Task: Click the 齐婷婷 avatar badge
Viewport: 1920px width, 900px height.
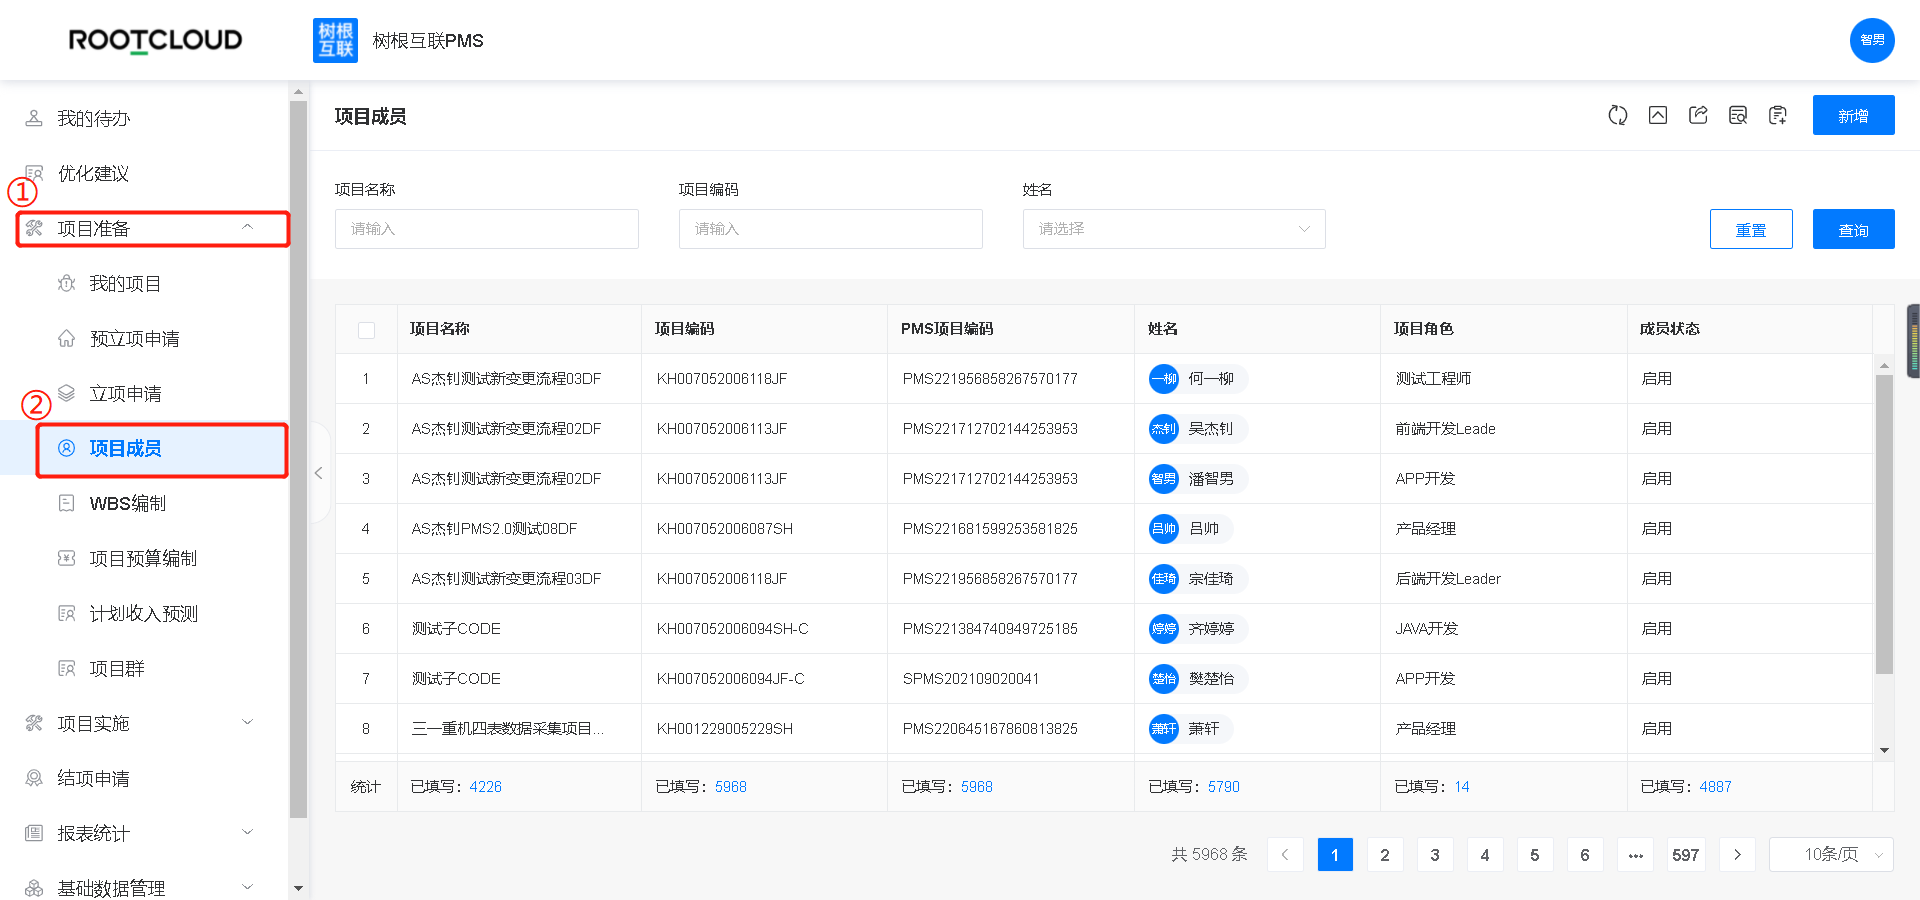Action: [x=1164, y=629]
